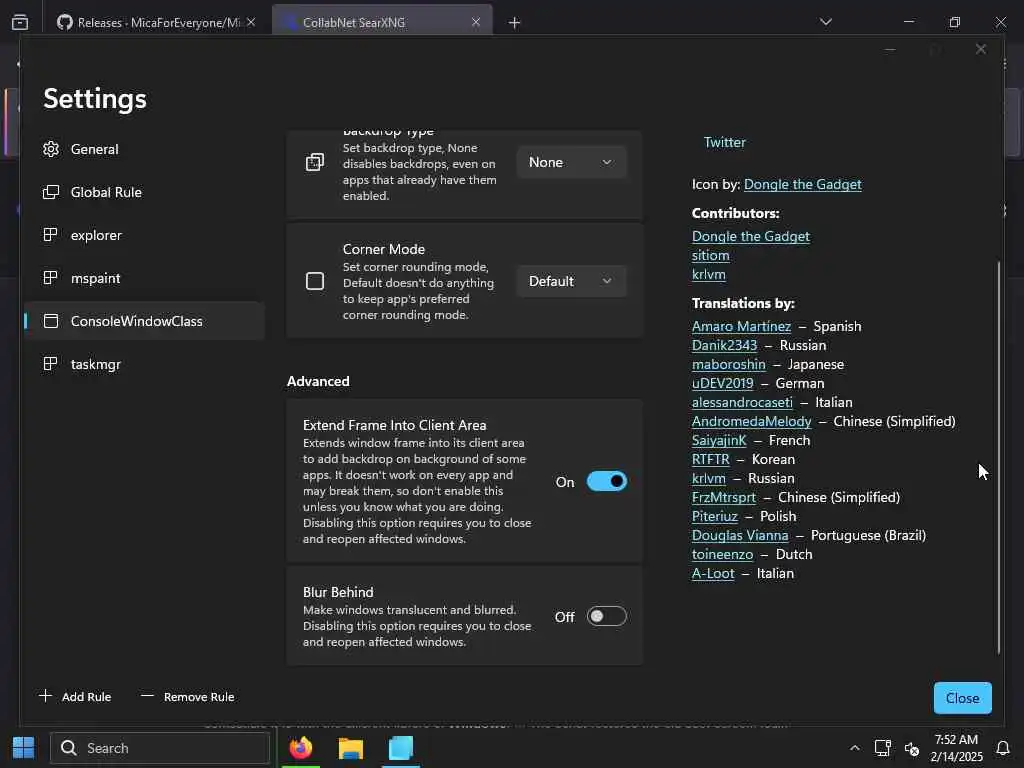1024x768 pixels.
Task: Open RTFTR translator link
Action: (x=711, y=459)
